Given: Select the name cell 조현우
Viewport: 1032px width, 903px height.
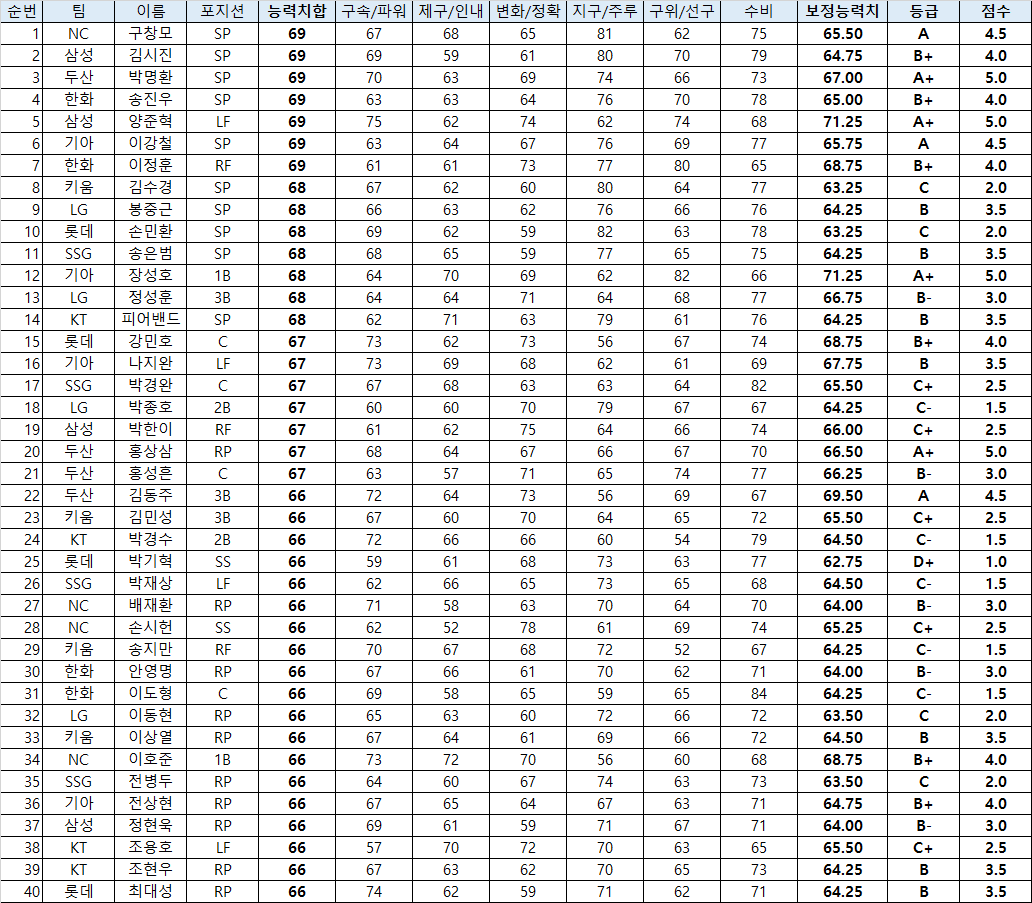Looking at the screenshot, I should [150, 869].
